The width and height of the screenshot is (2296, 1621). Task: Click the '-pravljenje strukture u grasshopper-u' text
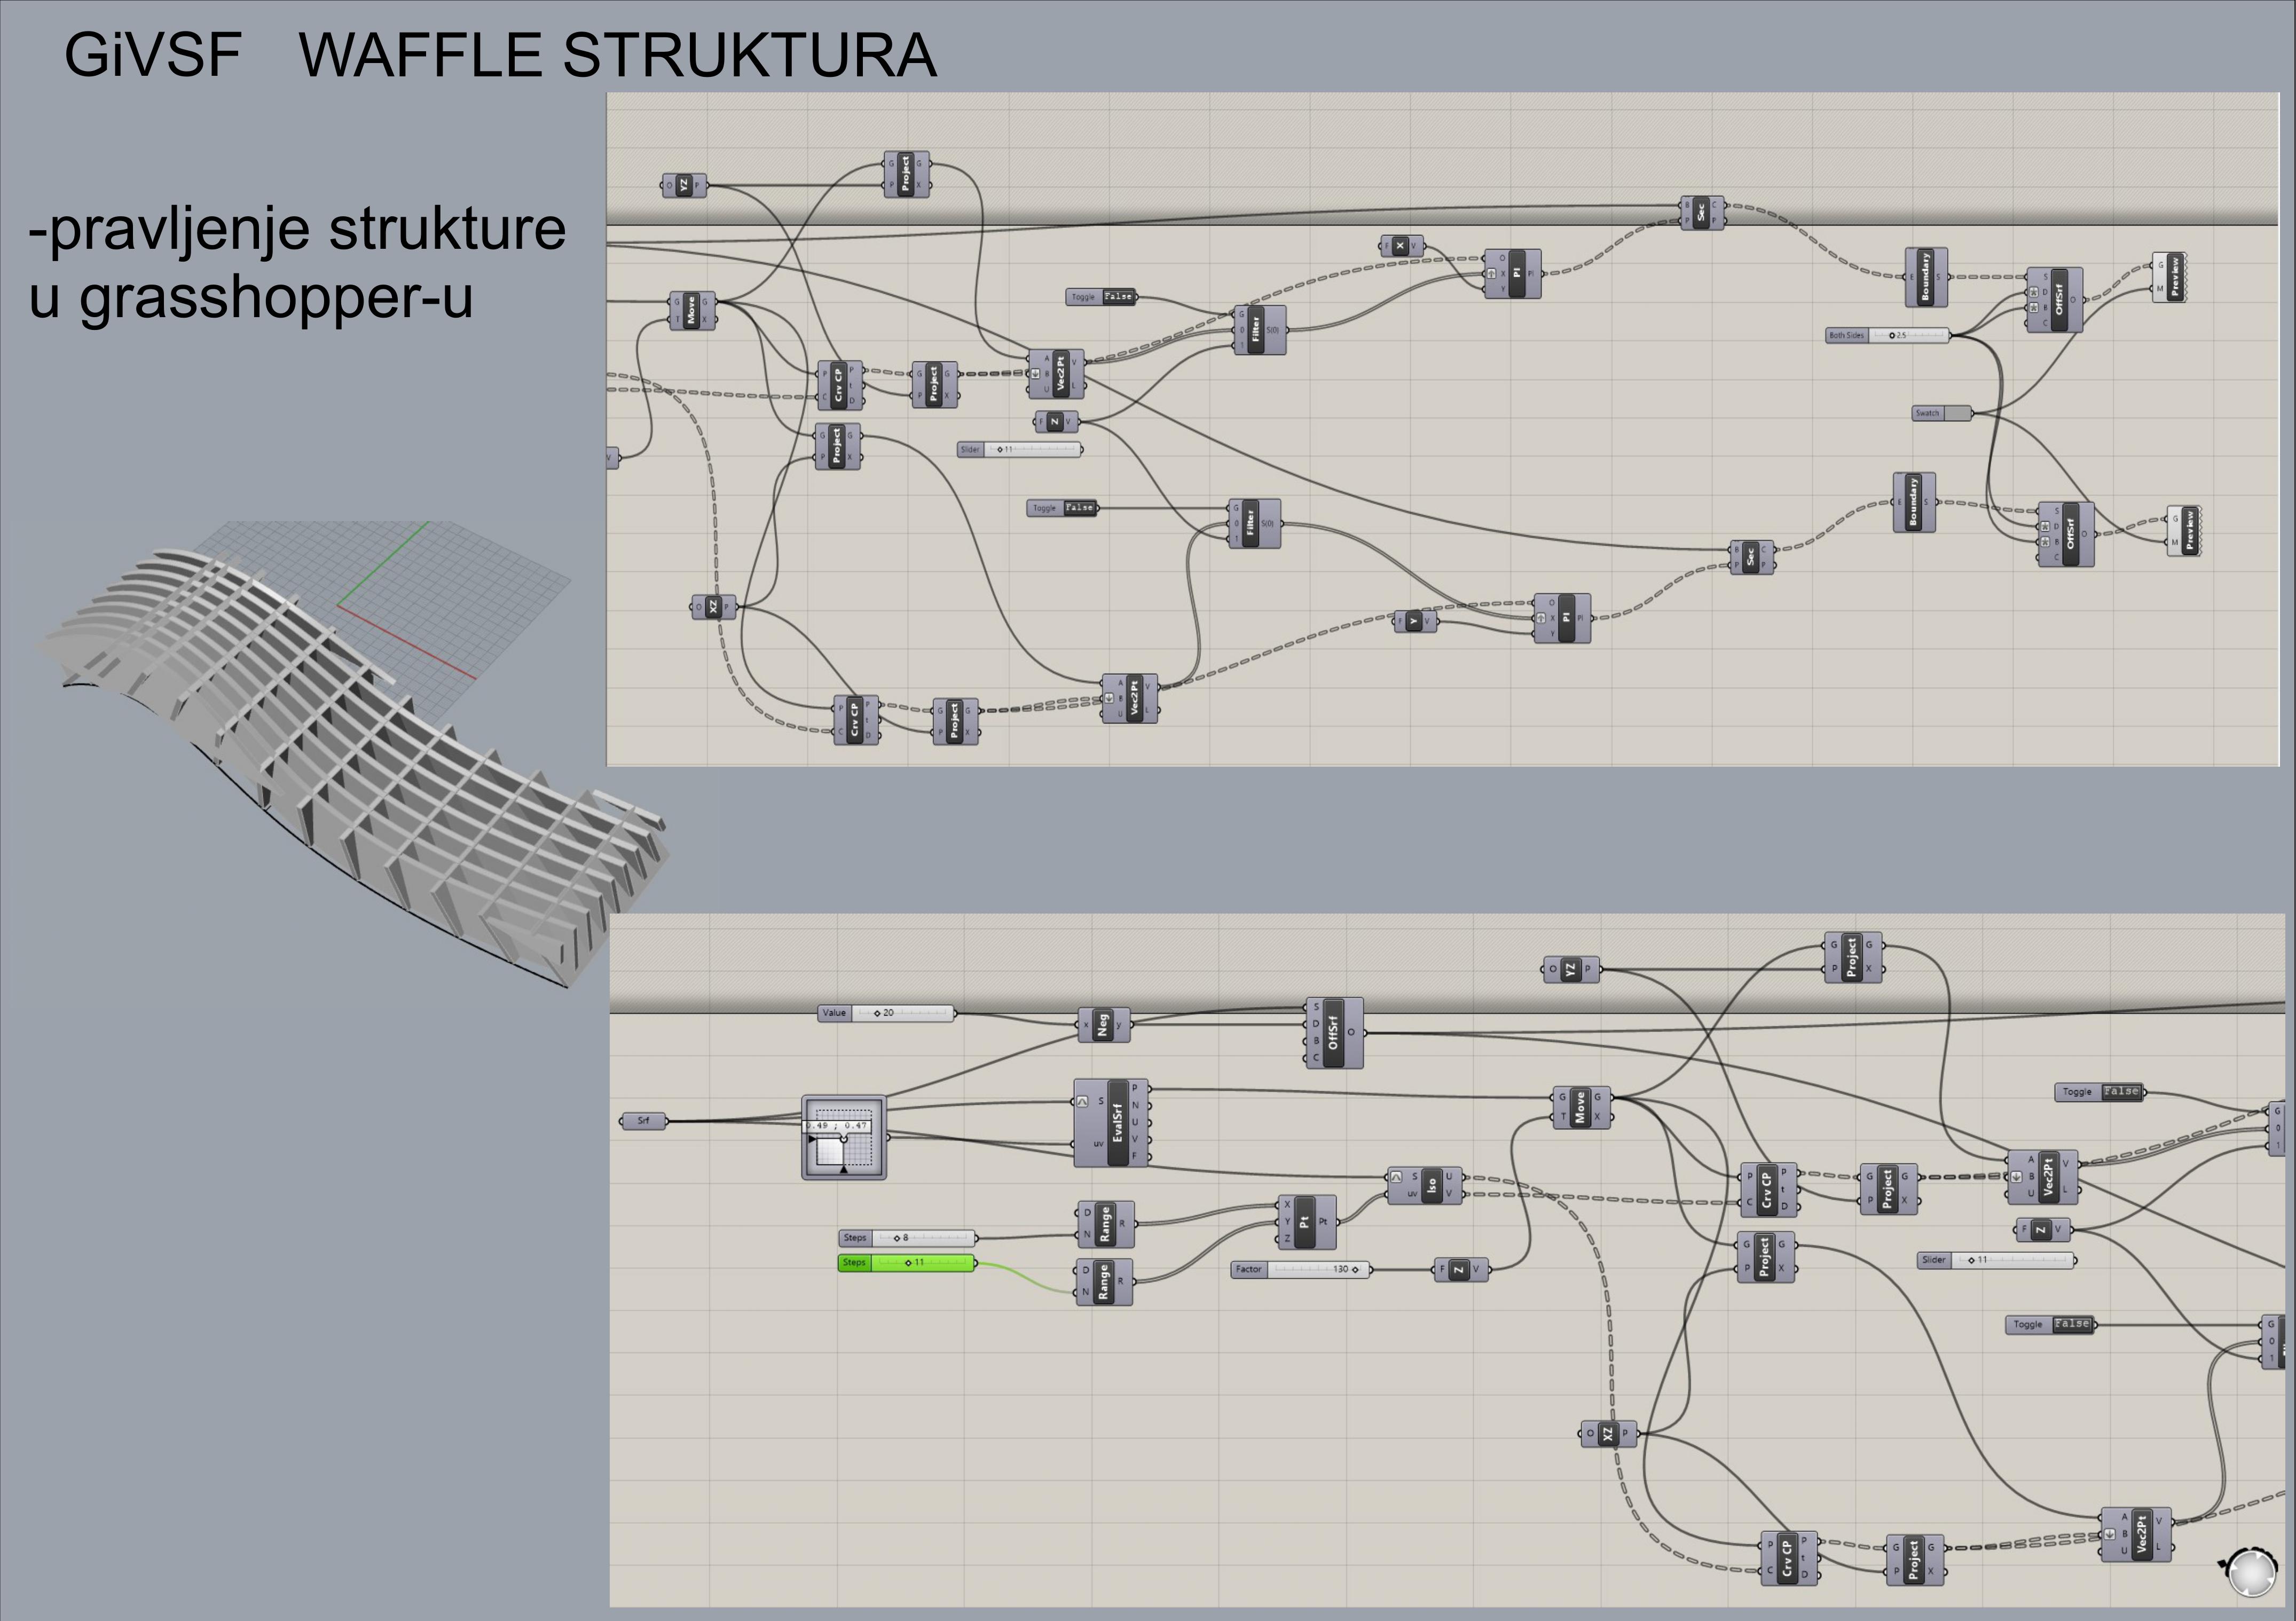297,262
